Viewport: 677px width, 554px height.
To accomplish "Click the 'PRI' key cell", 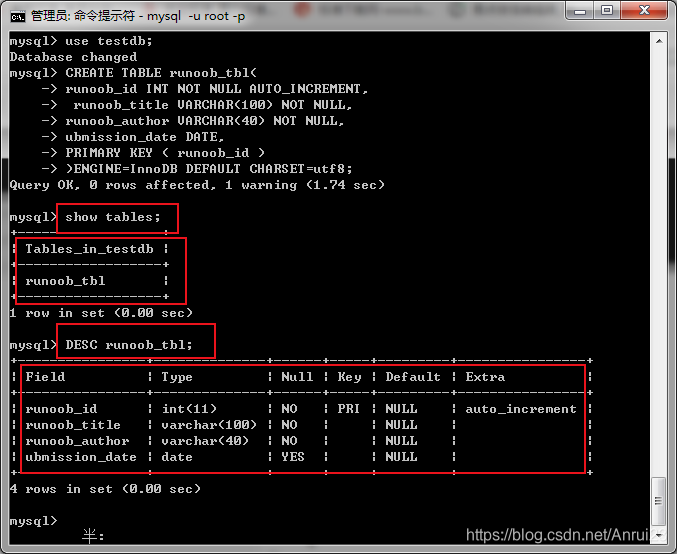I will click(x=348, y=408).
